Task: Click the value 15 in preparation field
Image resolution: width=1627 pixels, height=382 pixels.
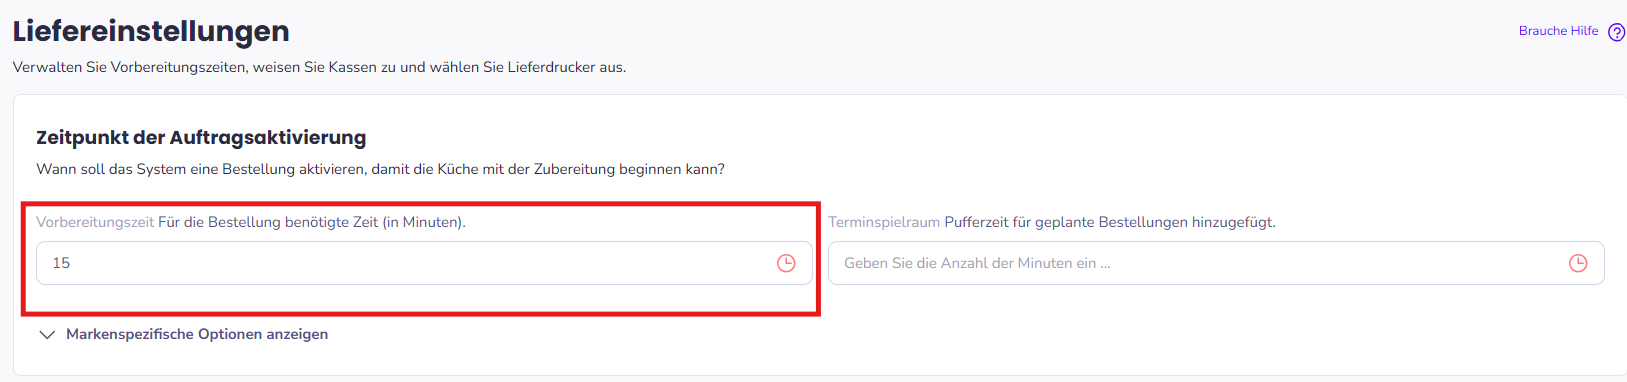Action: (x=61, y=263)
